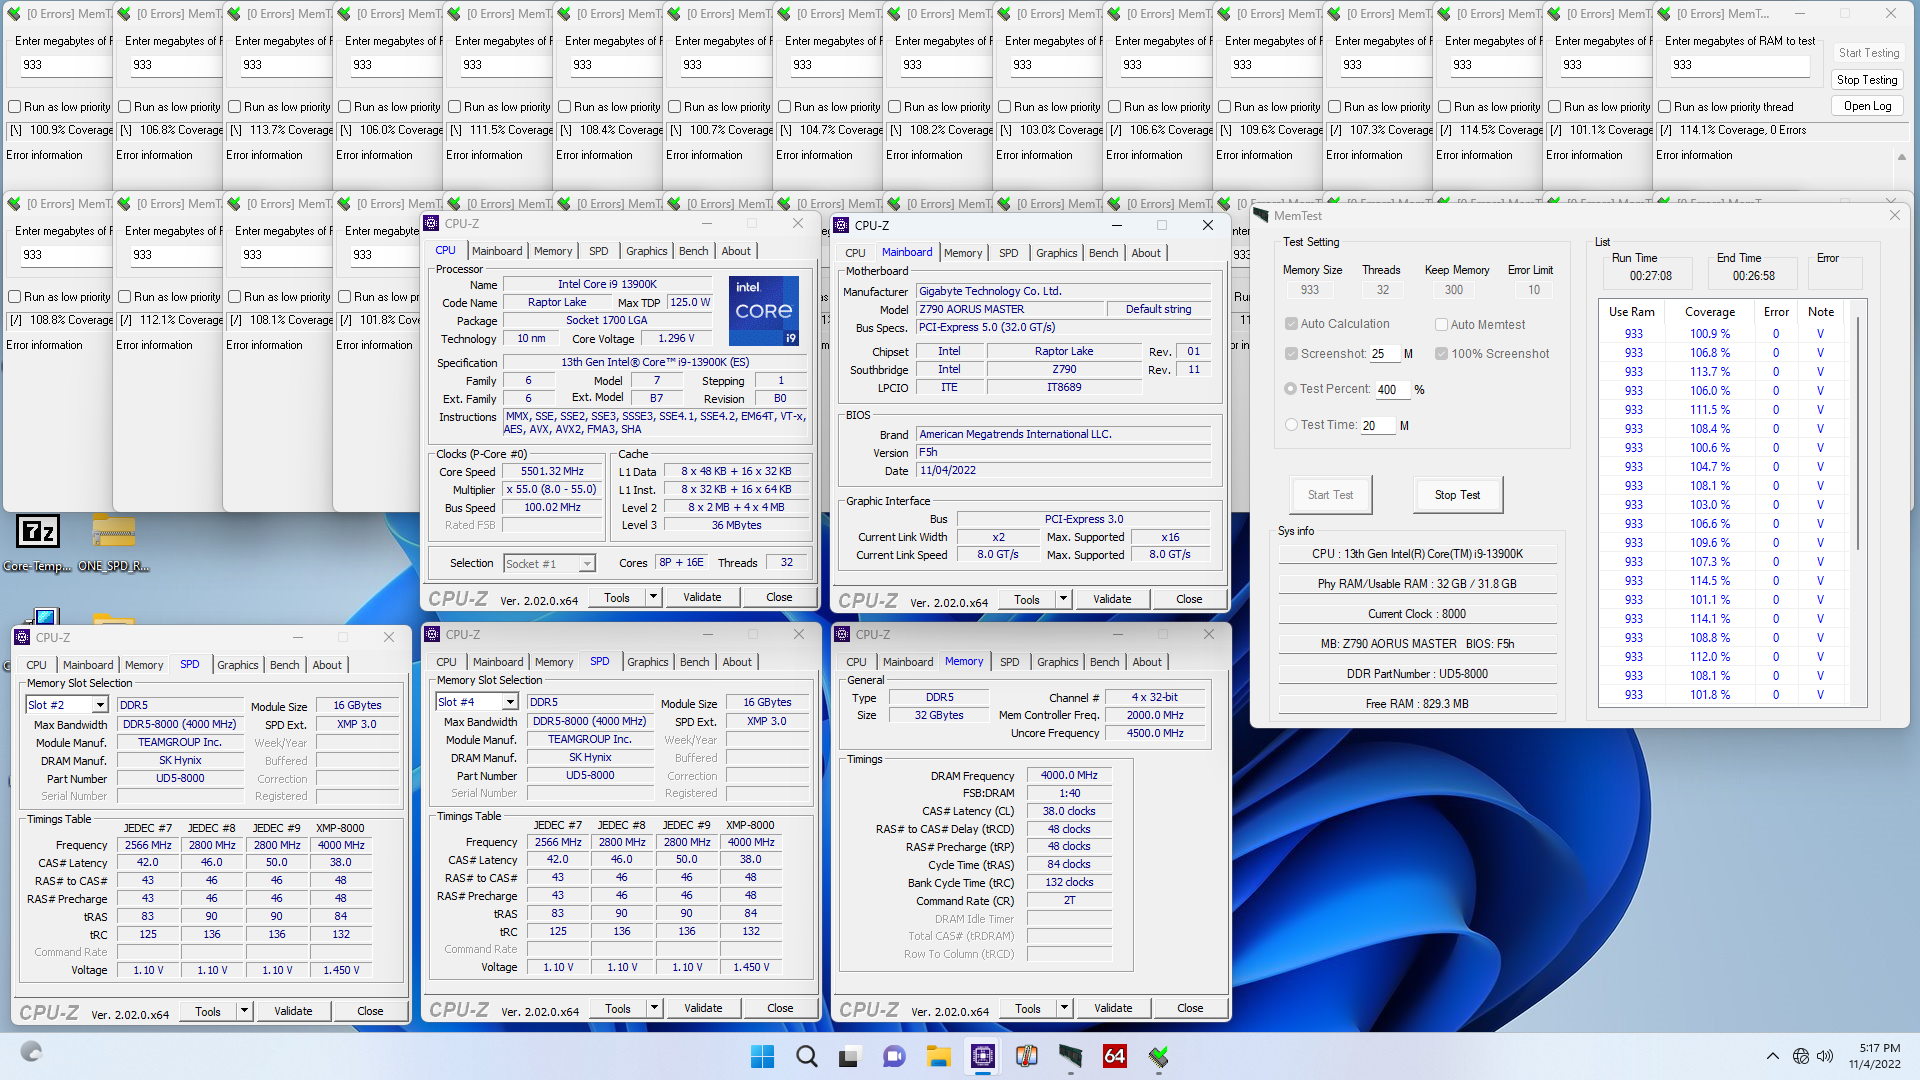Click the Core Temp thermometer taskbar icon
This screenshot has height=1080, width=1920.
(1026, 1056)
